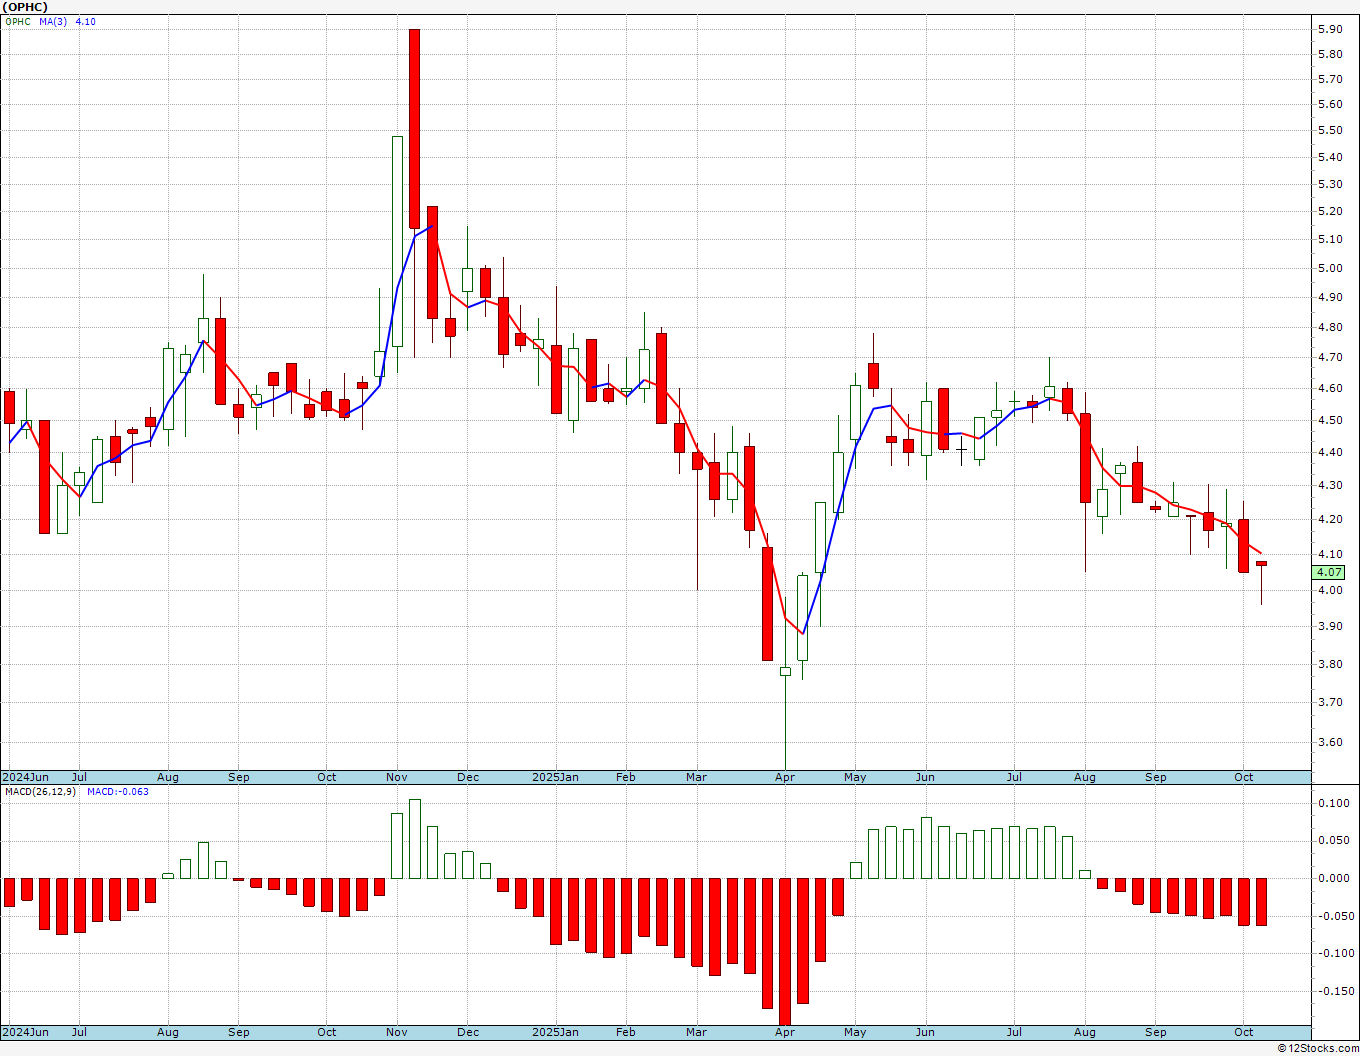Click the 4.50 price axis label
This screenshot has height=1056, width=1360.
coord(1330,420)
